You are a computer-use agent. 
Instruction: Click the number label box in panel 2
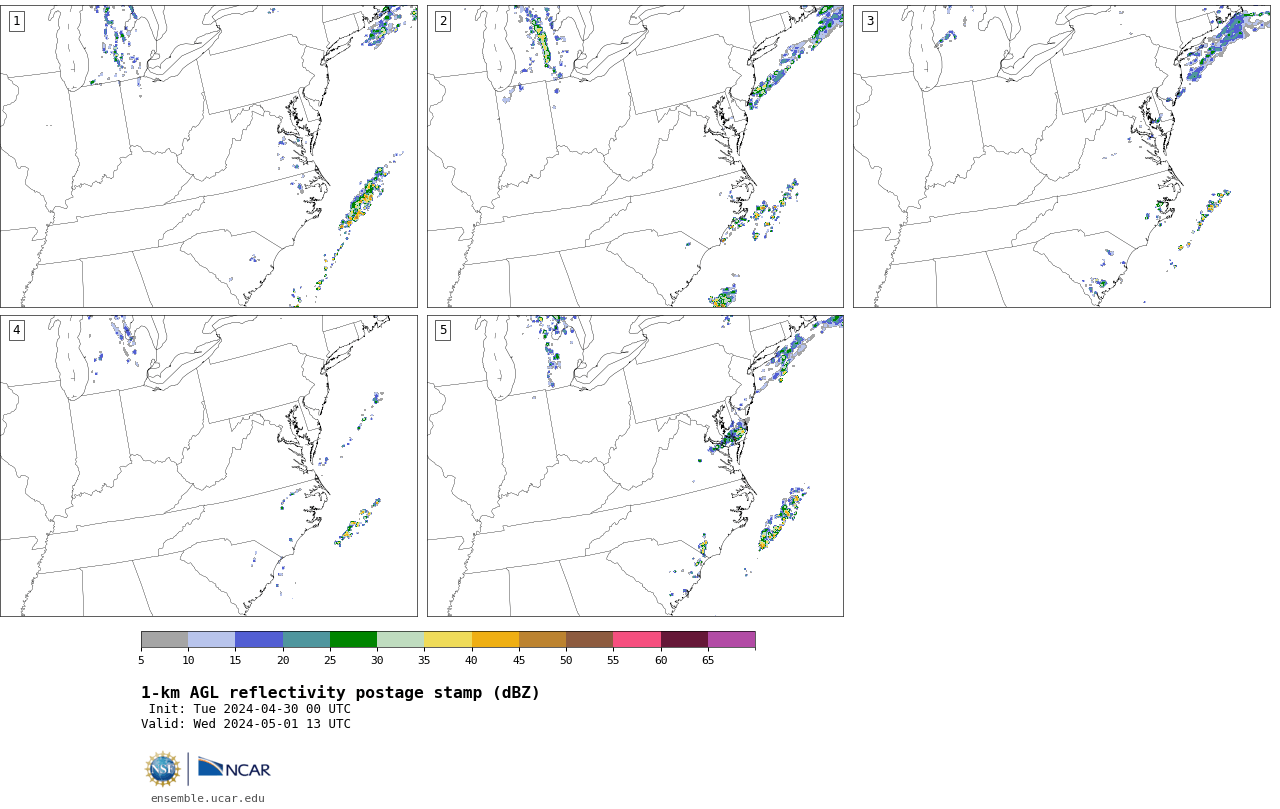[443, 21]
